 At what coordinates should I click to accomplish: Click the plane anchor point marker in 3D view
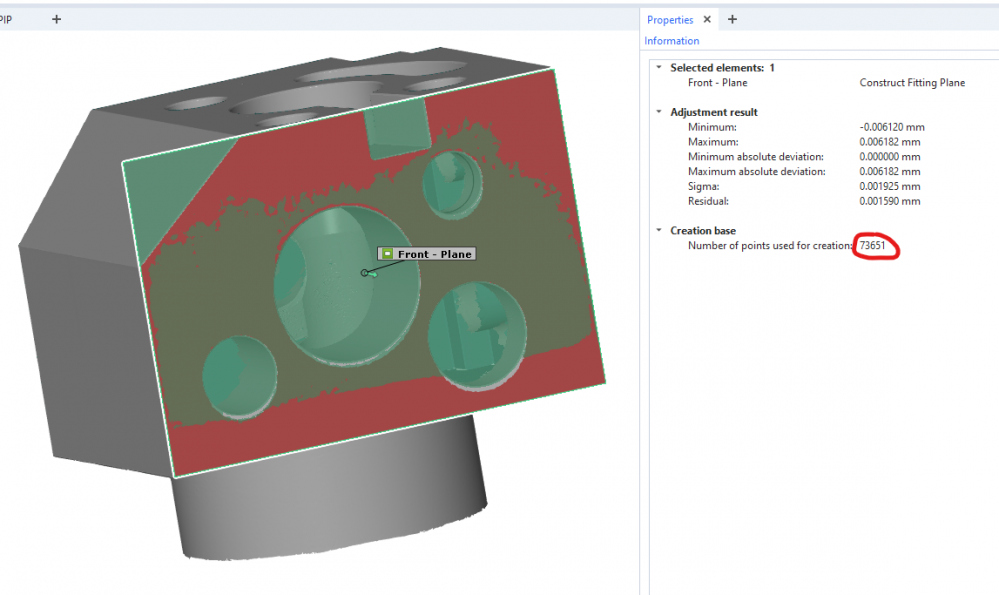[364, 272]
